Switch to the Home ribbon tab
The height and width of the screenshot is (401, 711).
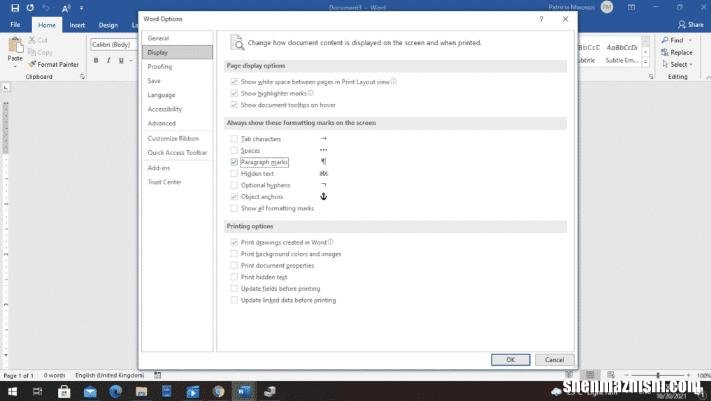[47, 25]
